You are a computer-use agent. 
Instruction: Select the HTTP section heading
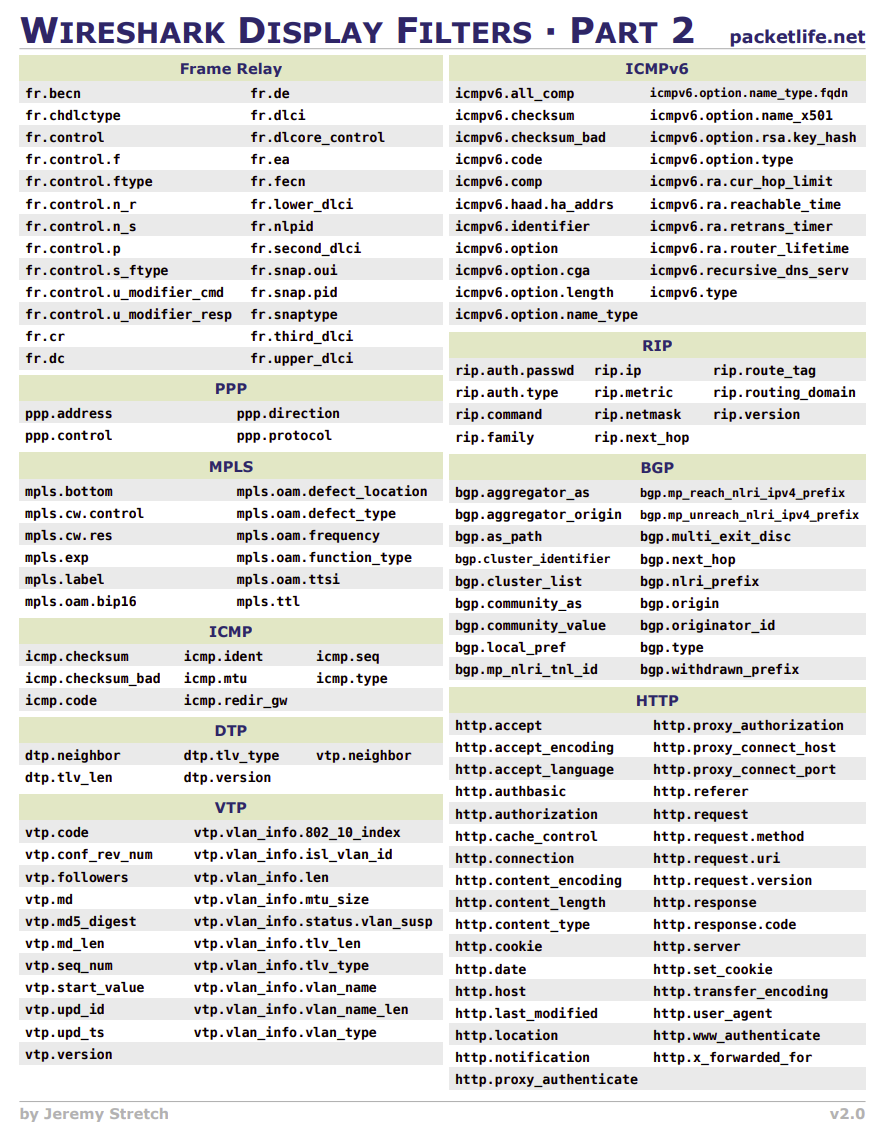[x=657, y=701]
